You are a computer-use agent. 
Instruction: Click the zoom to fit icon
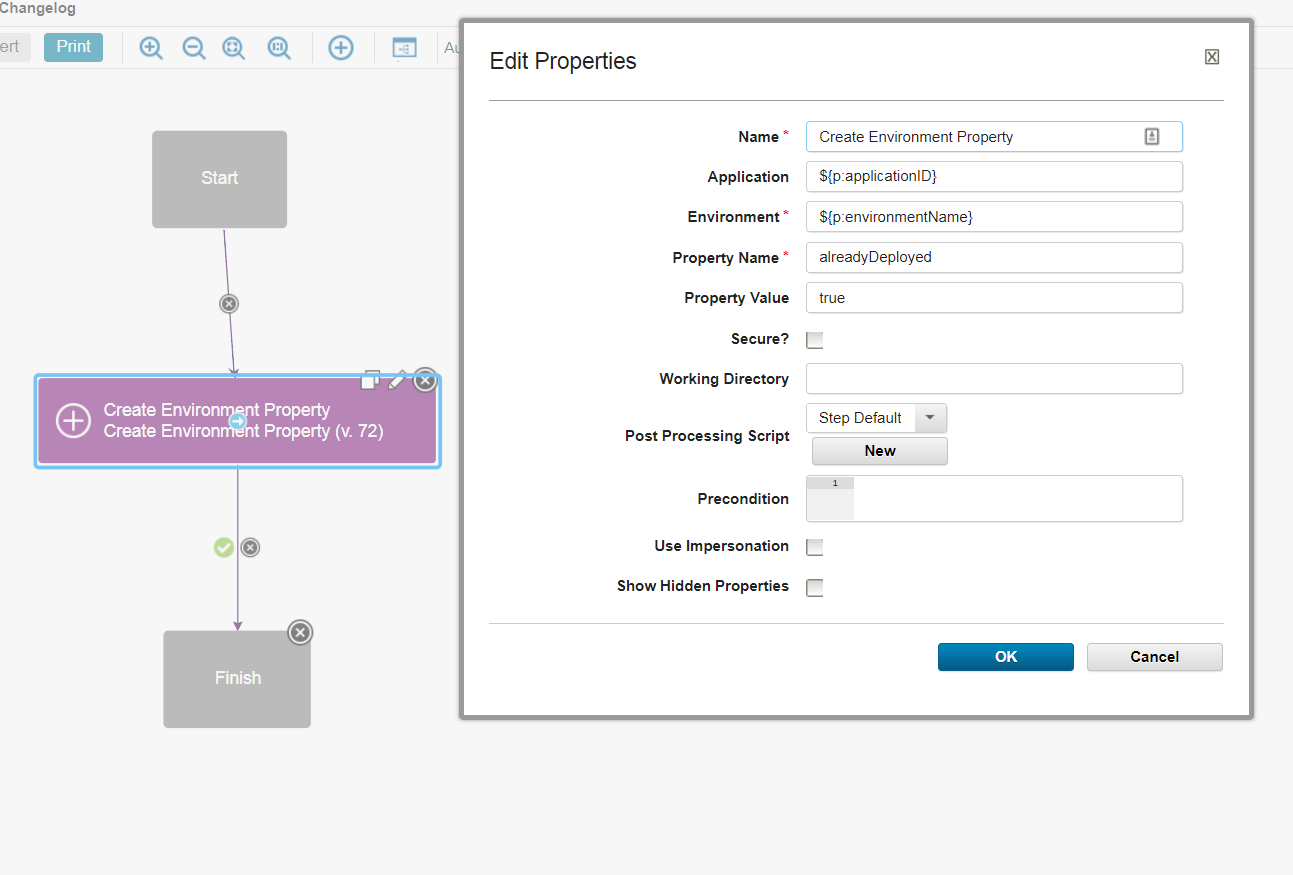234,48
